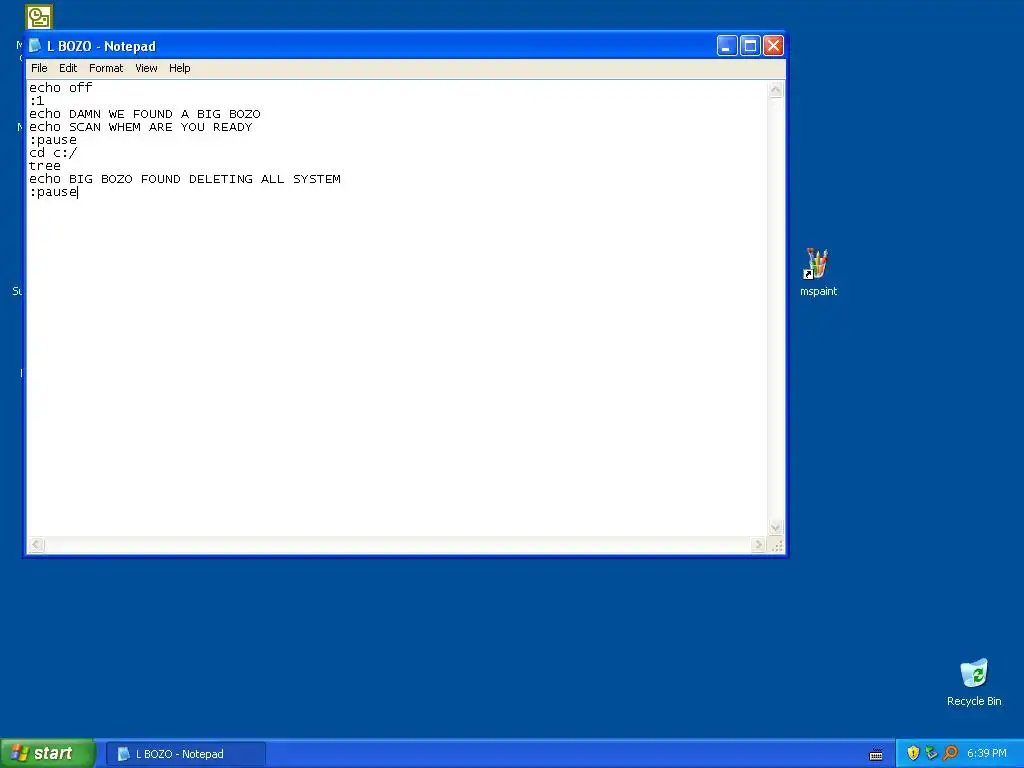Open the Edit menu
The image size is (1024, 768).
(x=68, y=68)
